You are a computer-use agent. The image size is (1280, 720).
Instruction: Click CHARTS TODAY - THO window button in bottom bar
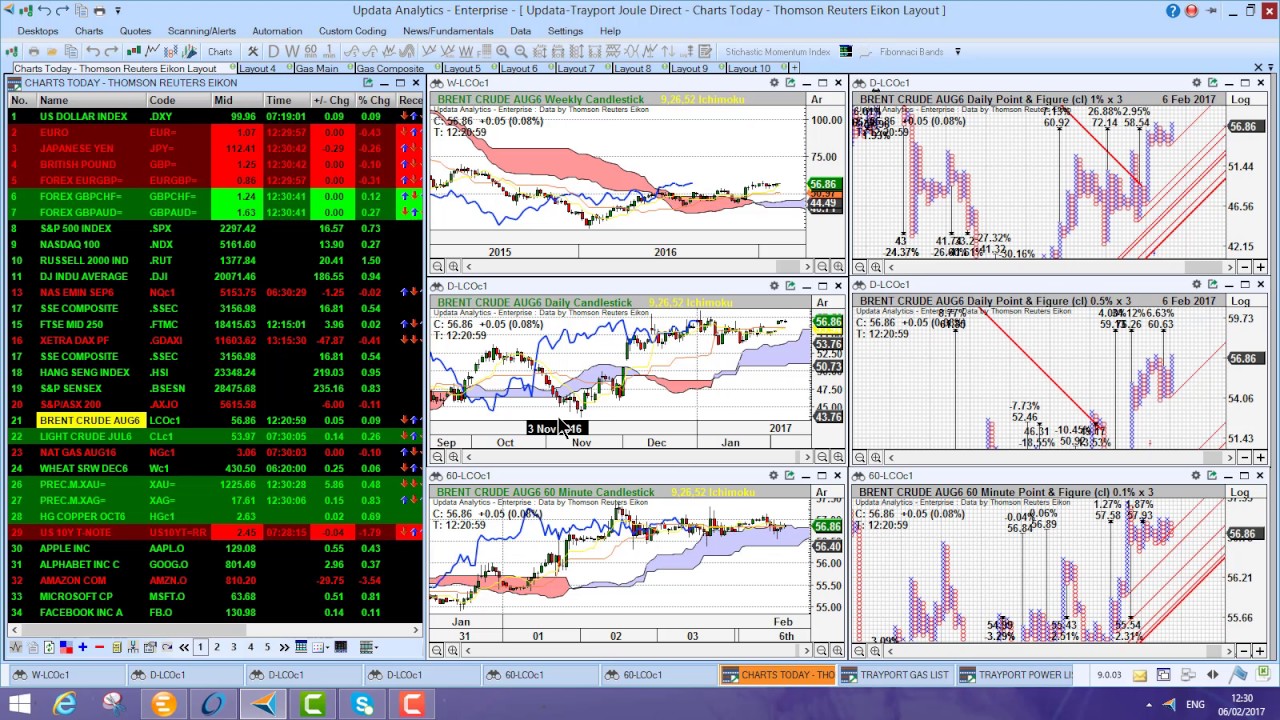click(777, 675)
